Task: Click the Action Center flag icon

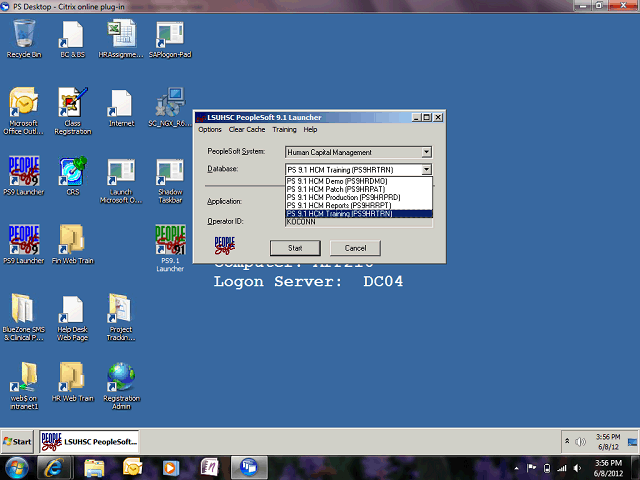Action: point(531,468)
